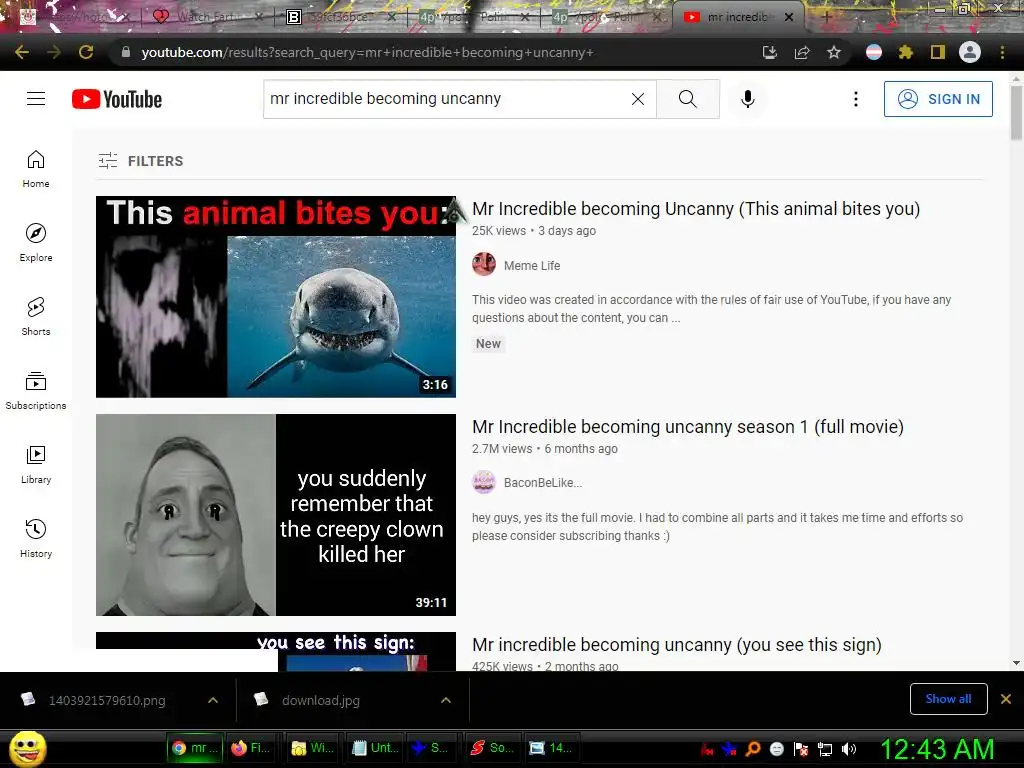Play the shark thumbnail video

(276, 296)
